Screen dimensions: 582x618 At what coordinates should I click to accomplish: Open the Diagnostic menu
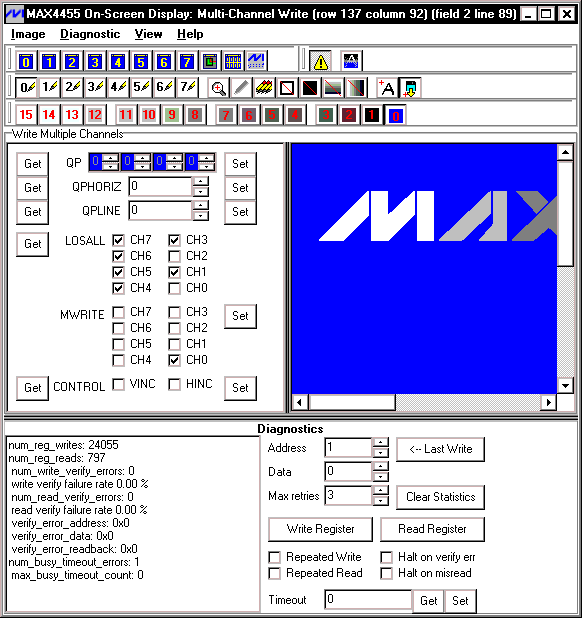pos(90,34)
